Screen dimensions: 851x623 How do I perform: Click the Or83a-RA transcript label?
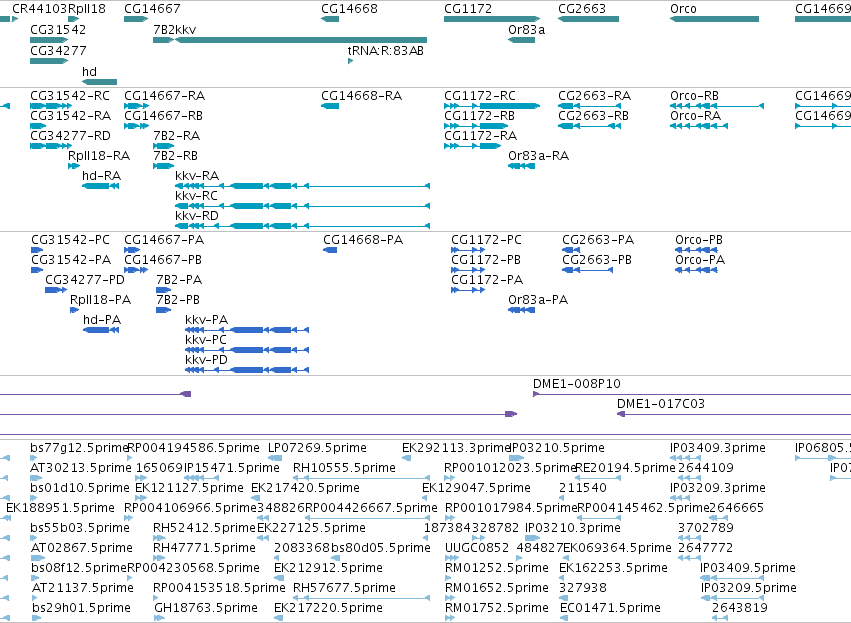click(538, 156)
